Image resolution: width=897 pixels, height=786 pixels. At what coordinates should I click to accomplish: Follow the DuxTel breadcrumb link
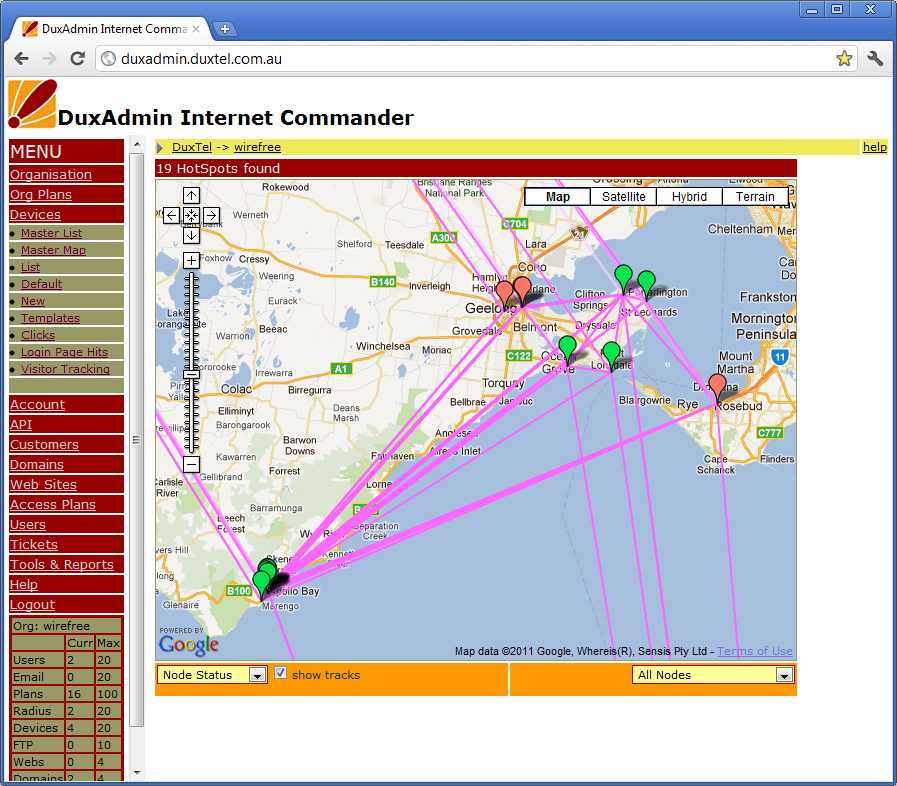click(x=192, y=147)
